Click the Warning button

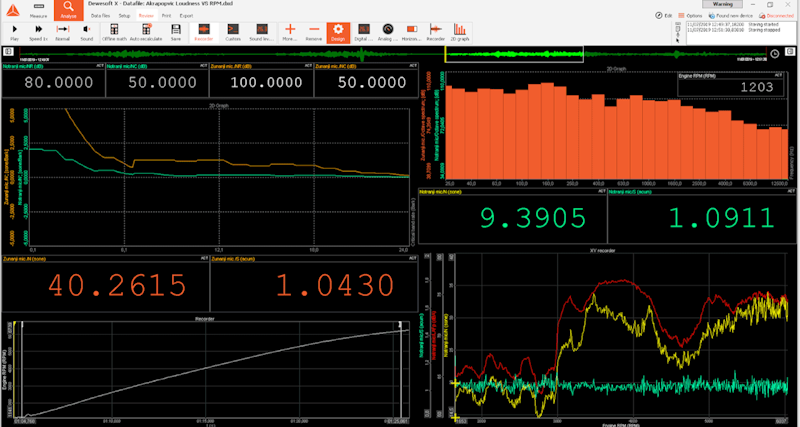[x=723, y=4]
